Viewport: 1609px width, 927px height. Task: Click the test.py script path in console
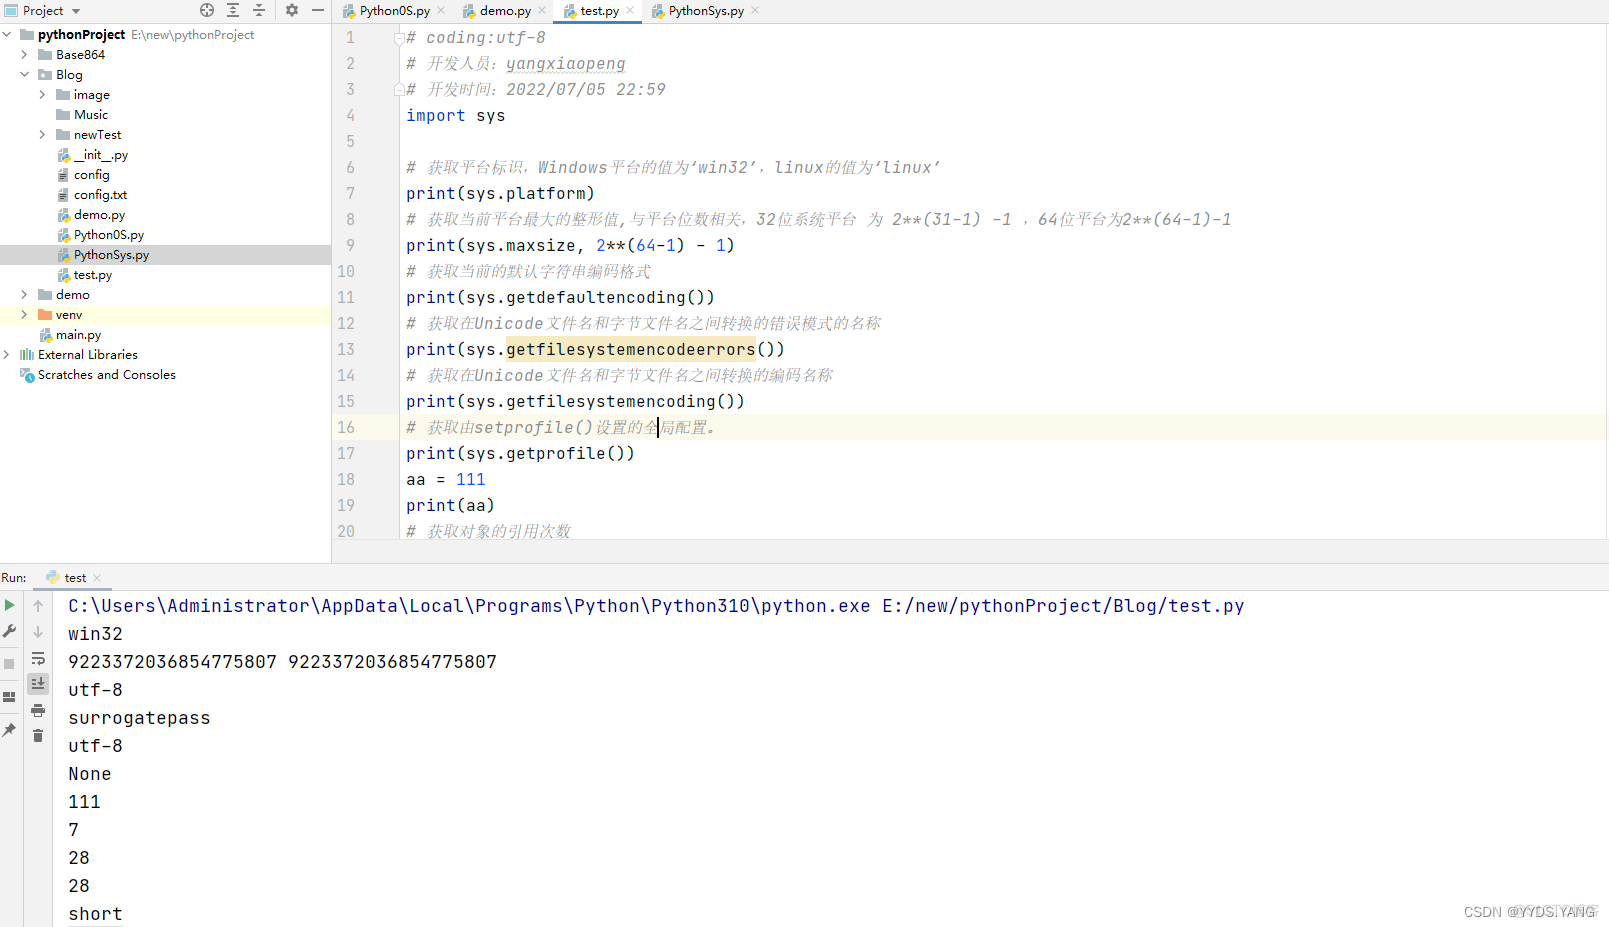click(1063, 606)
